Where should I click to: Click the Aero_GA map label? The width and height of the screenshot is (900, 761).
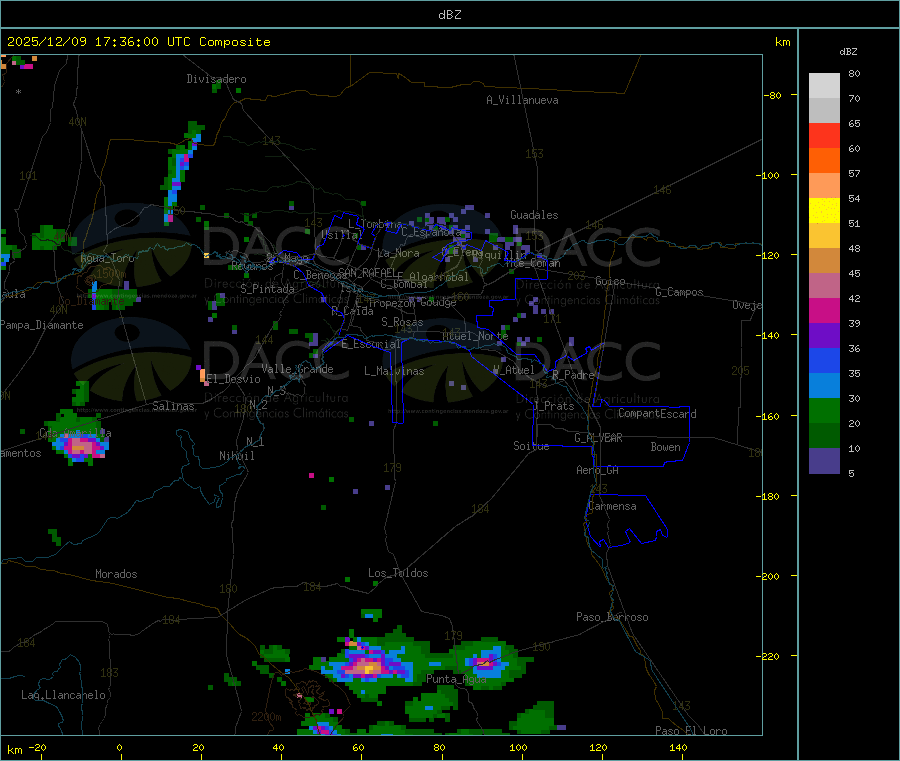tap(598, 470)
